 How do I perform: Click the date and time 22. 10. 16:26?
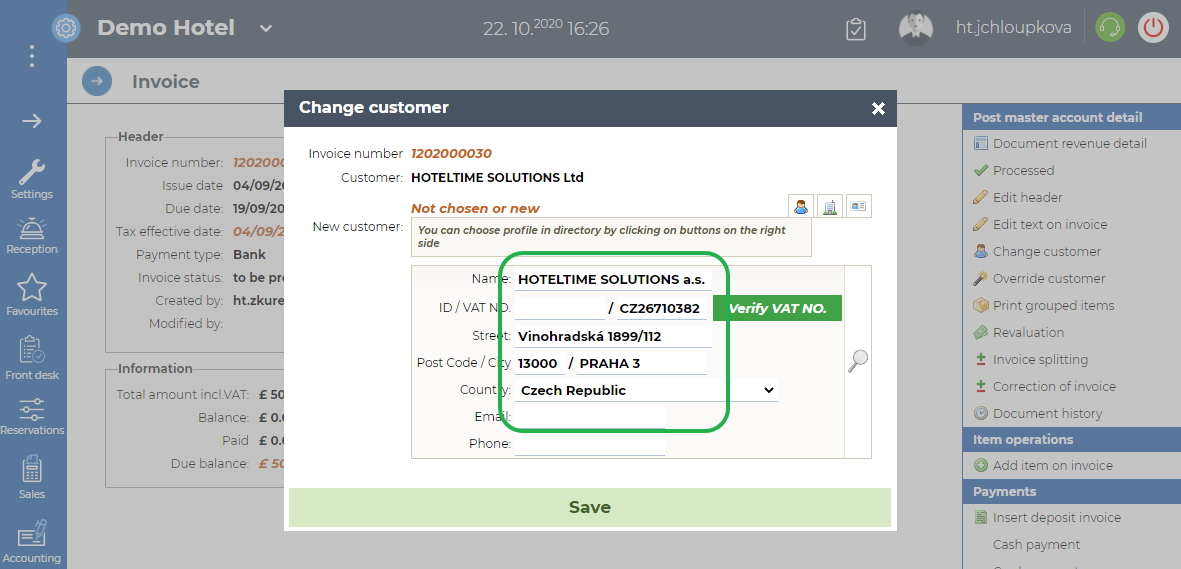point(546,29)
